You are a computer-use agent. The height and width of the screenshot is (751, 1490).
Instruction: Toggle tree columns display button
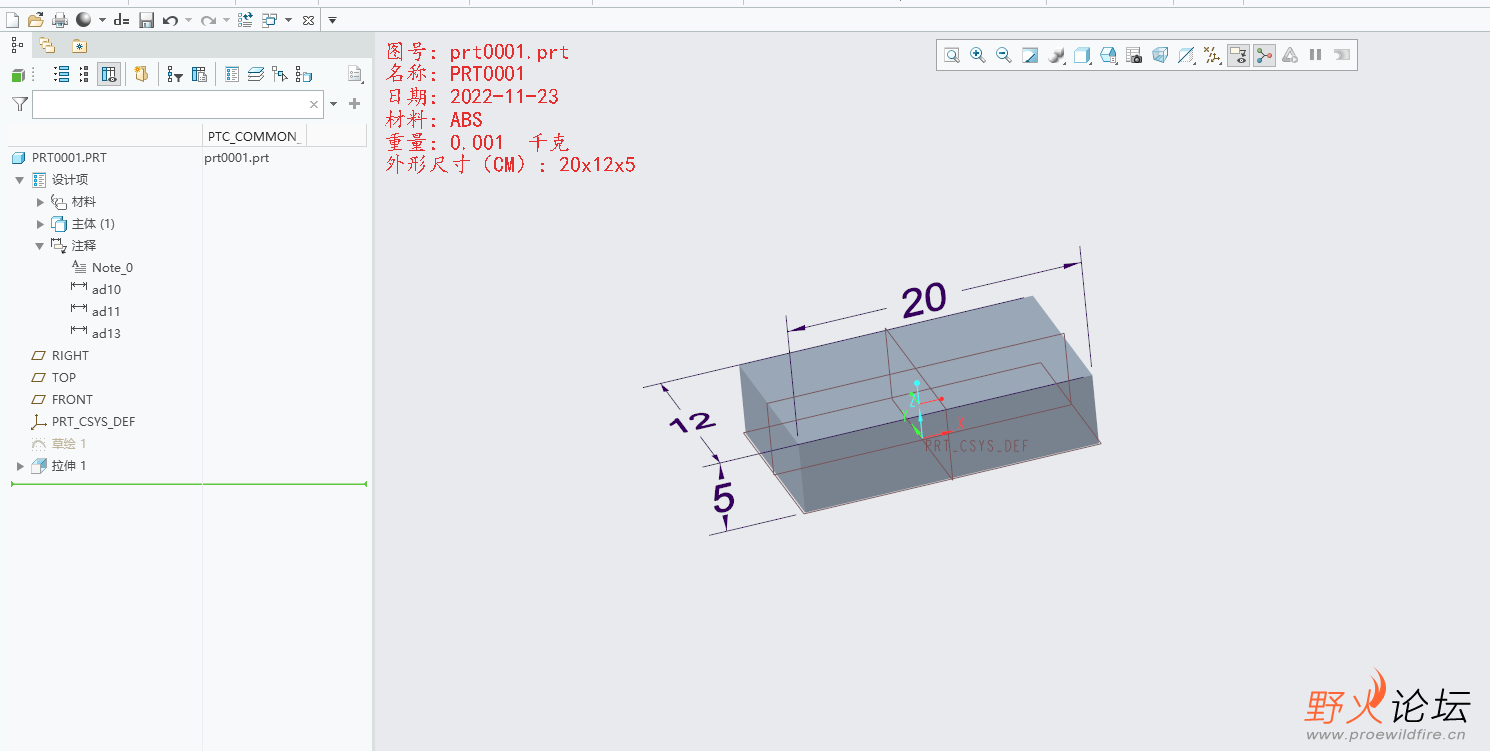(x=109, y=74)
